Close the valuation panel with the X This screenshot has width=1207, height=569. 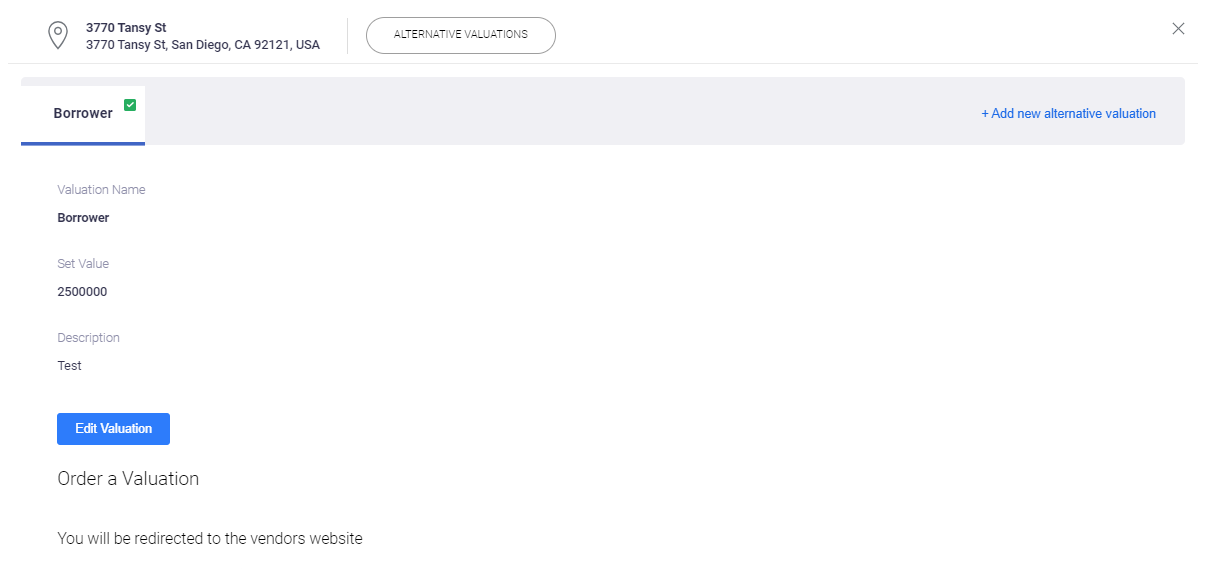click(x=1178, y=29)
